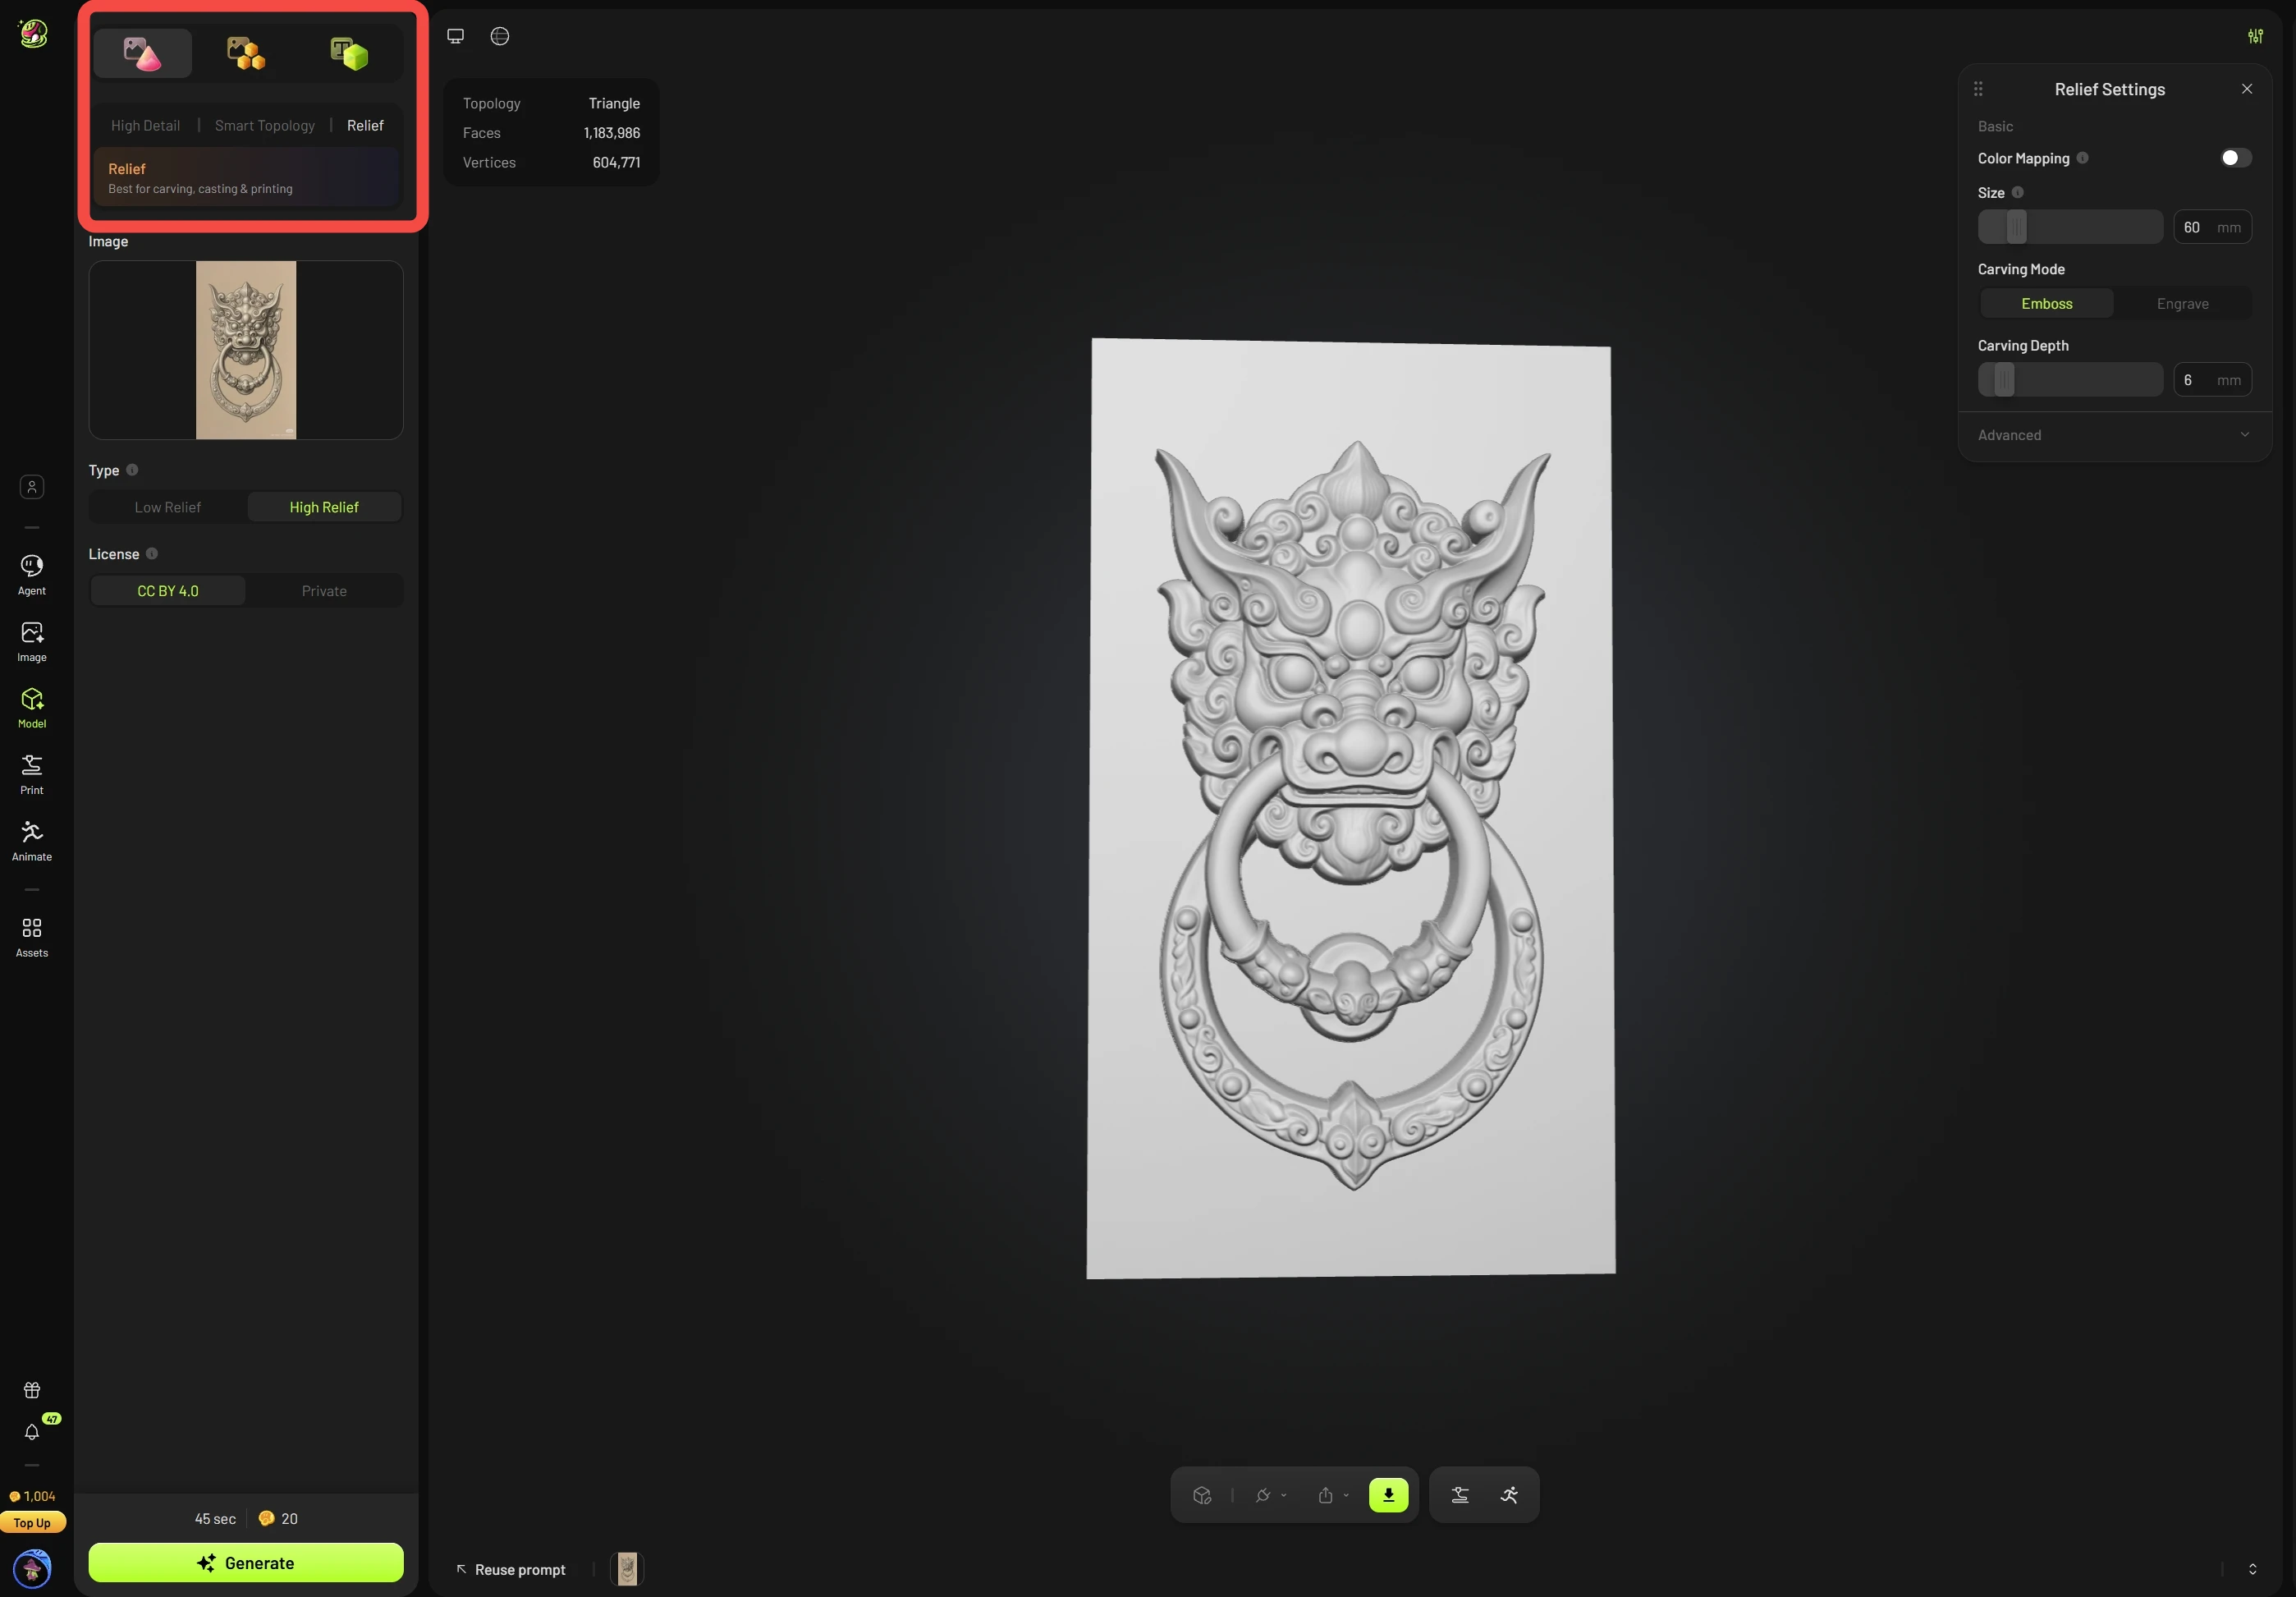This screenshot has width=2296, height=1597.
Task: Expand the history panel bottom-right chevrons
Action: (x=2252, y=1569)
